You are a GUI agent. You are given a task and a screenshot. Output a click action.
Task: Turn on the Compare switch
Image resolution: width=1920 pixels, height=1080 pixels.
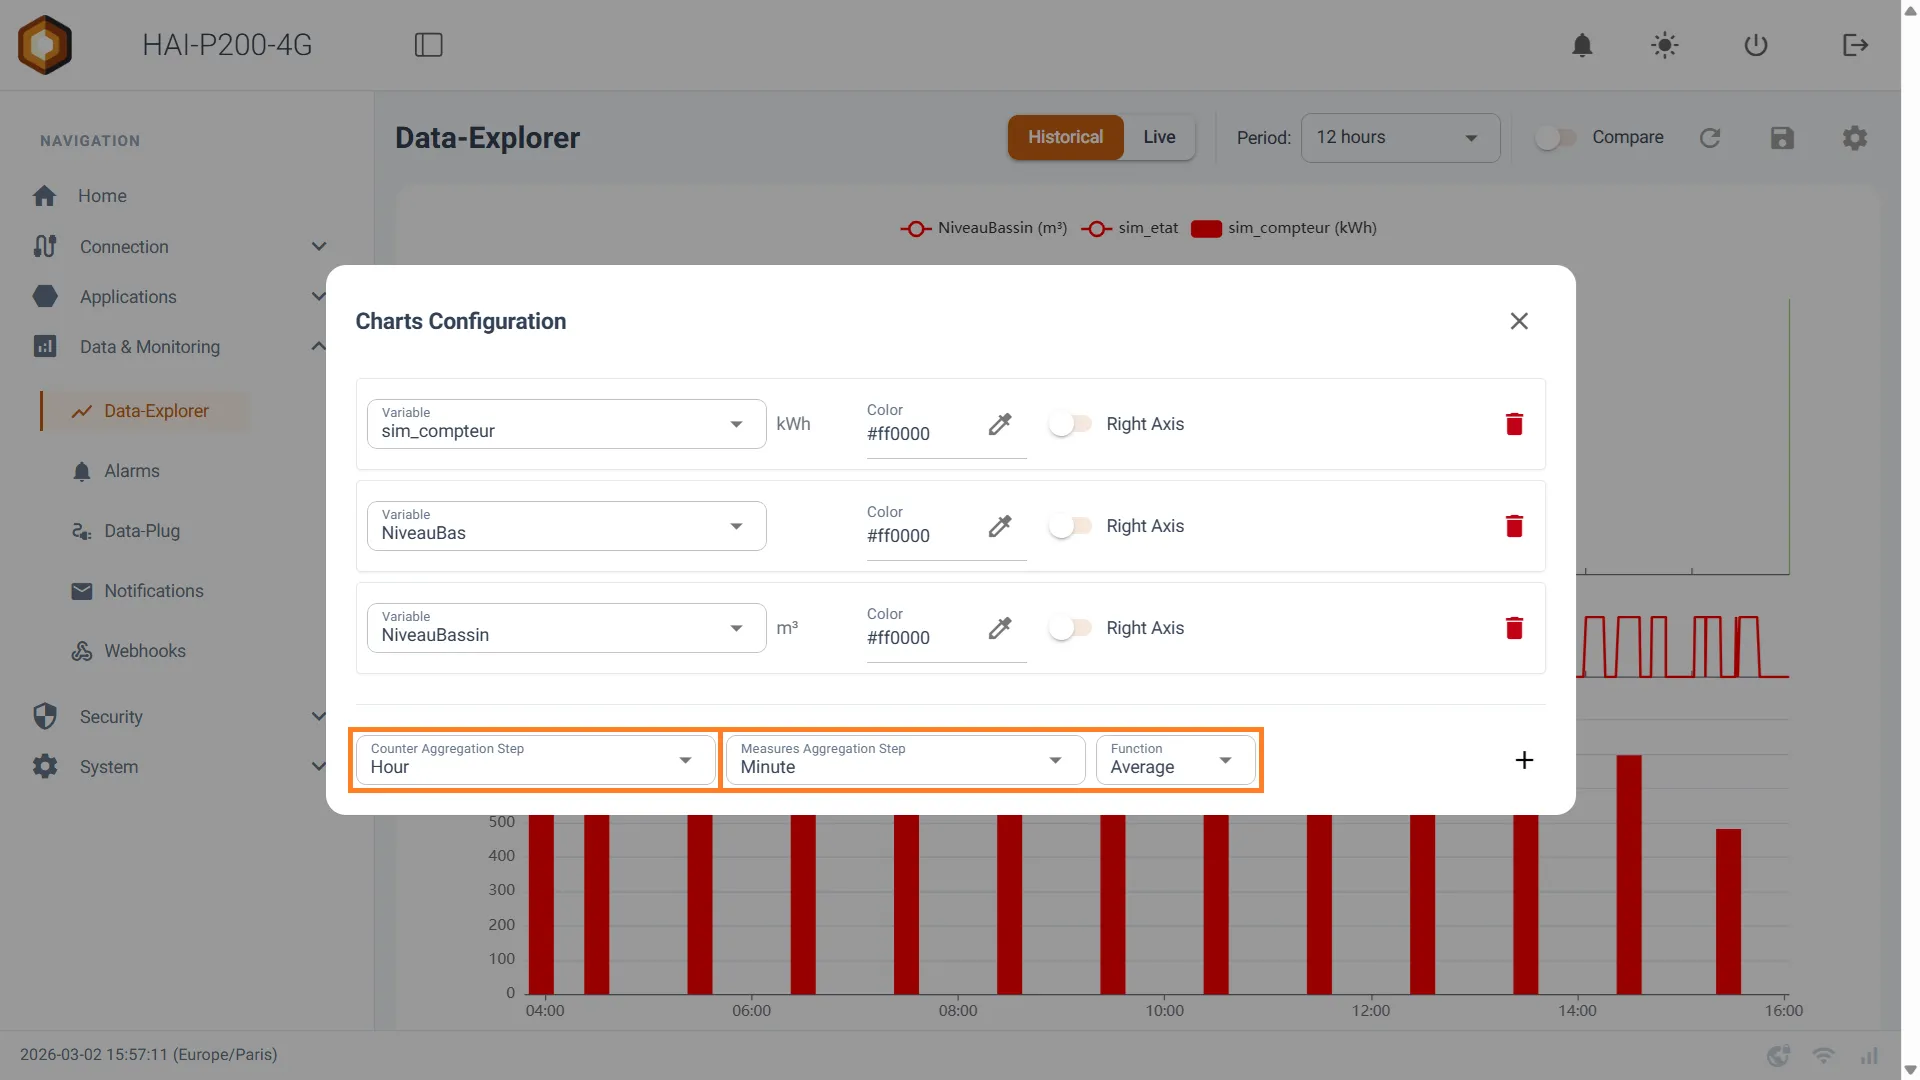click(x=1556, y=138)
